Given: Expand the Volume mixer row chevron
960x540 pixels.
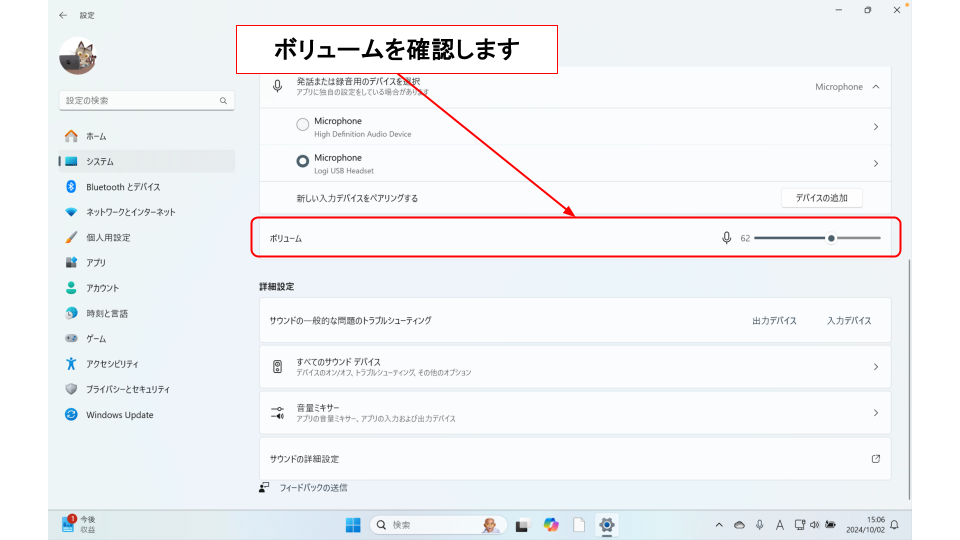Looking at the screenshot, I should coord(876,413).
